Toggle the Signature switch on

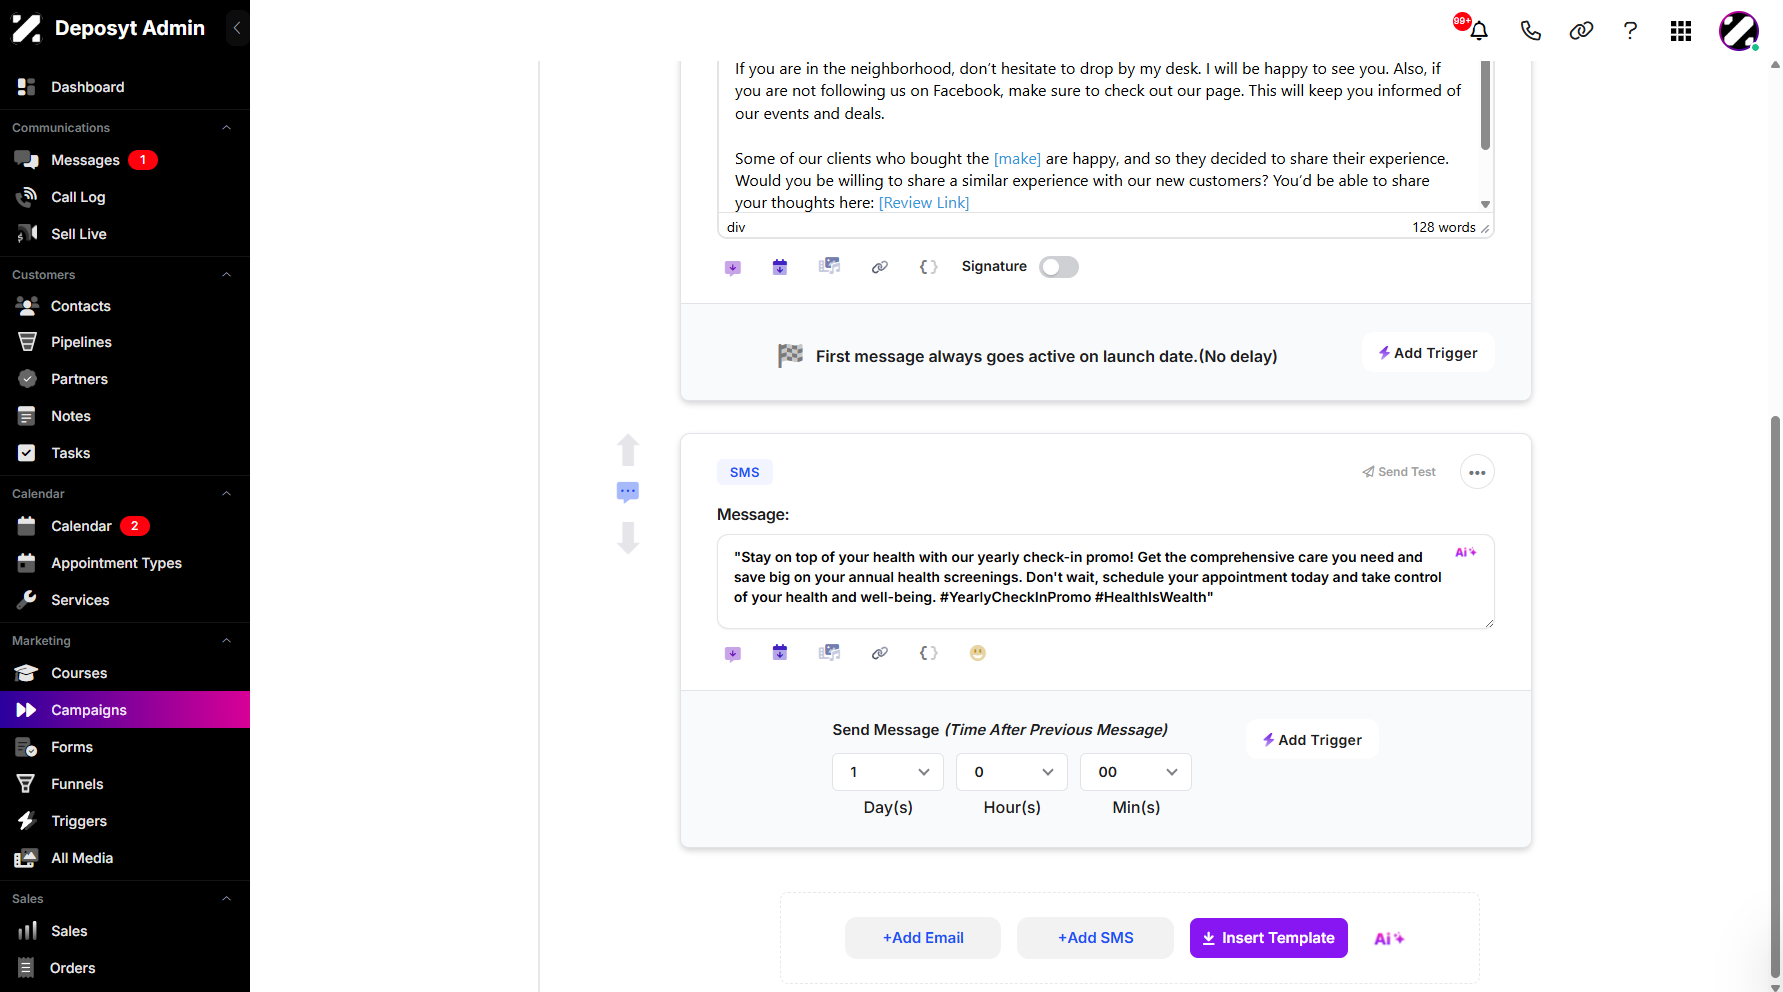coord(1059,267)
